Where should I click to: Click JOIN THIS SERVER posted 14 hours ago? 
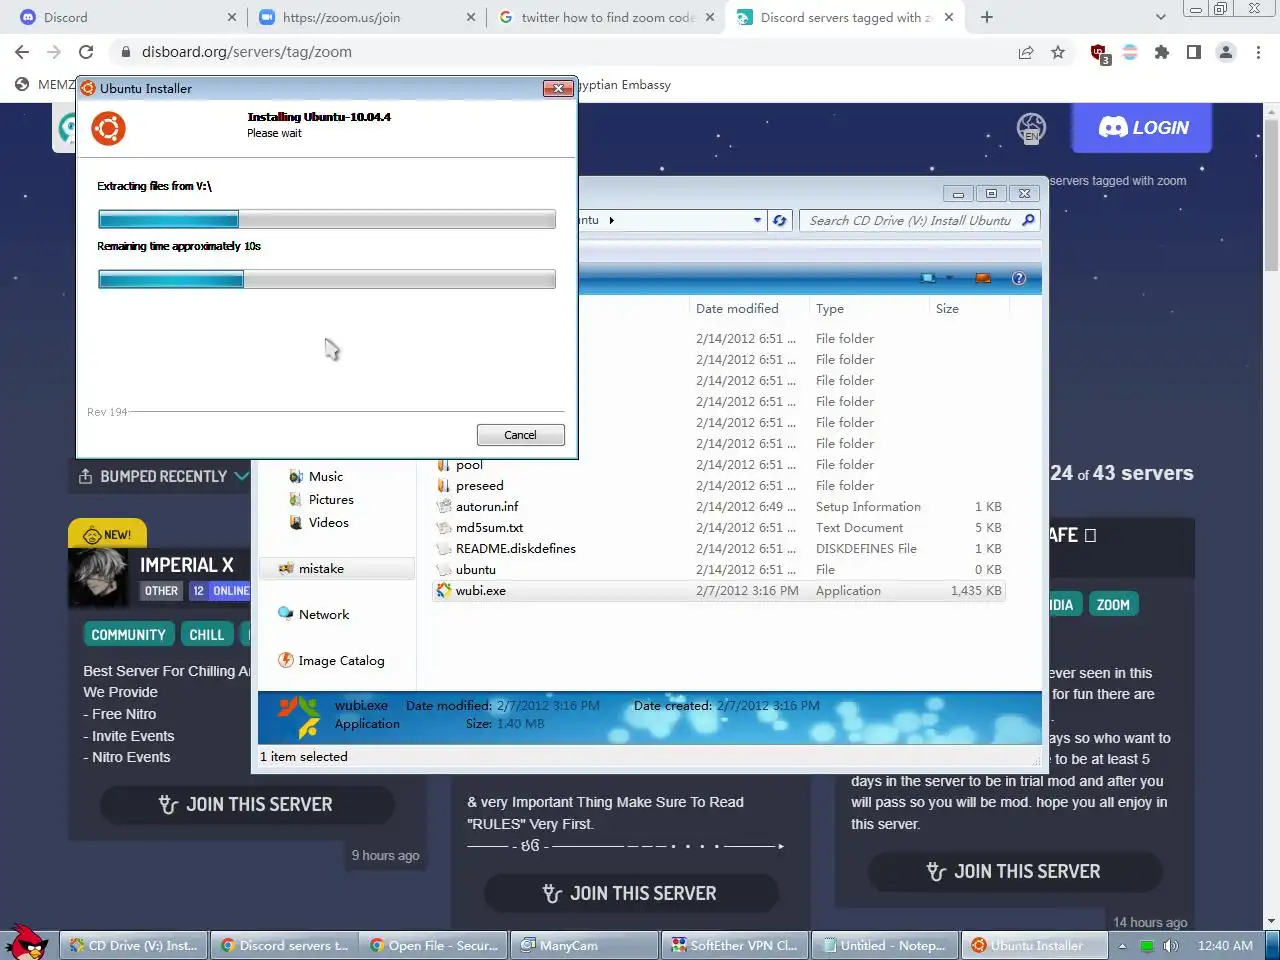coord(1015,871)
